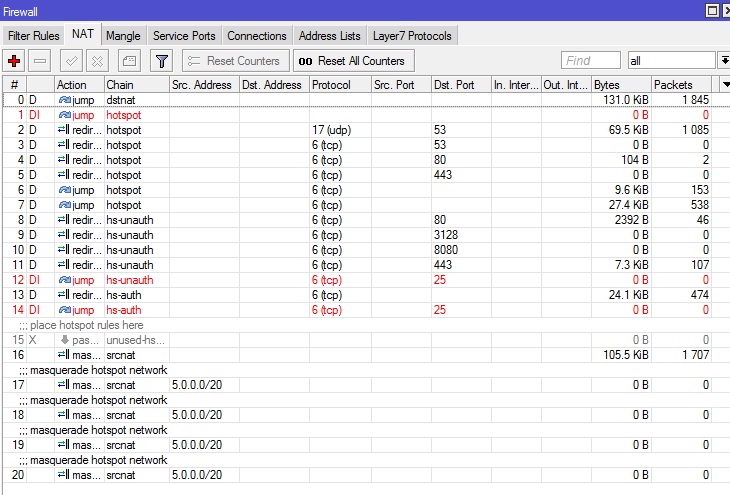Sort by the Bytes column header
This screenshot has height=495, width=730.
(x=621, y=85)
